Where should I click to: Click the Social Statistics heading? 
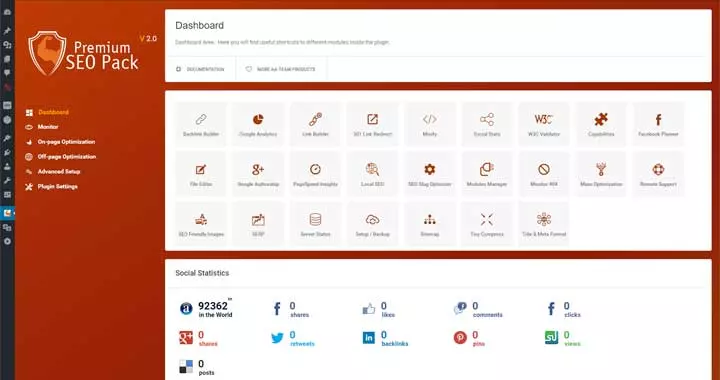(202, 273)
